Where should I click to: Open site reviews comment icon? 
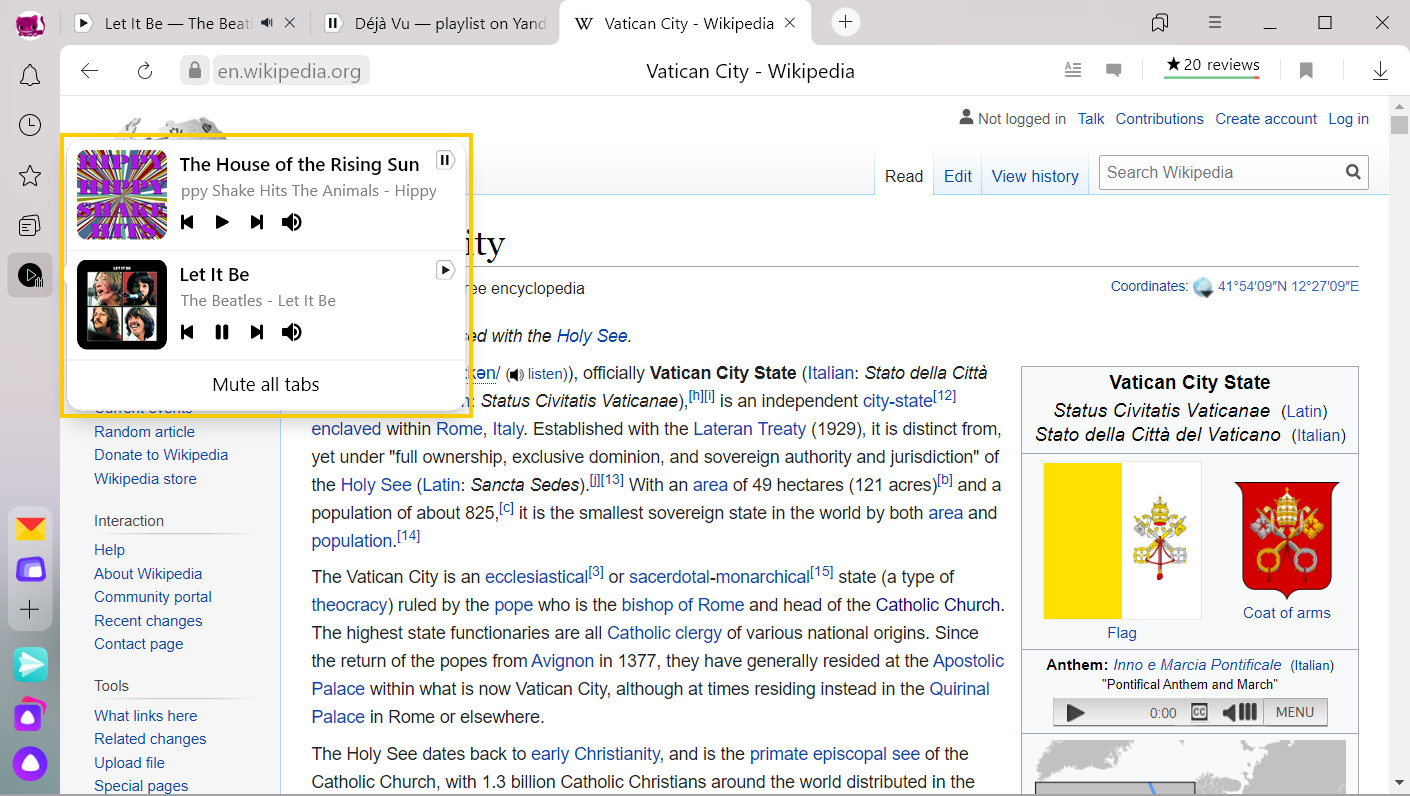pyautogui.click(x=1113, y=70)
